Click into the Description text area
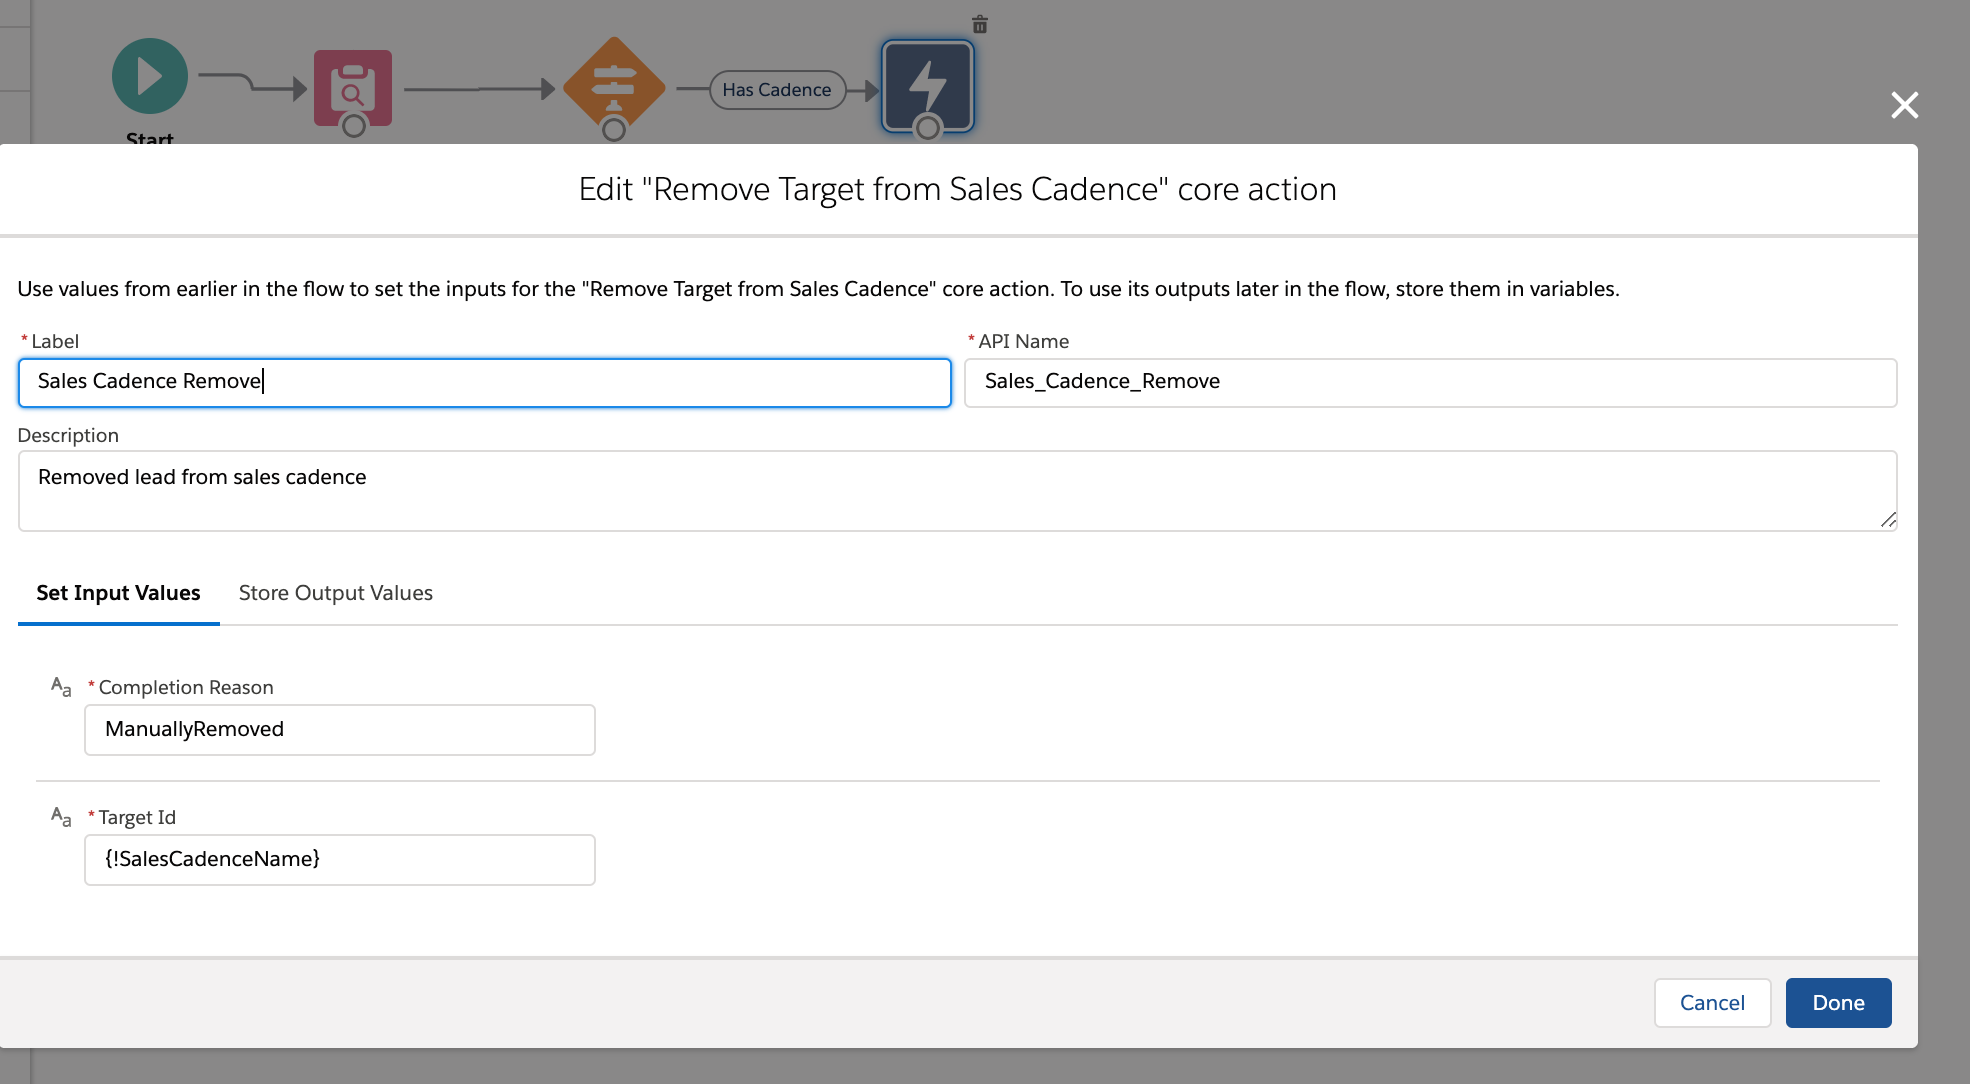This screenshot has width=1970, height=1084. coord(956,490)
